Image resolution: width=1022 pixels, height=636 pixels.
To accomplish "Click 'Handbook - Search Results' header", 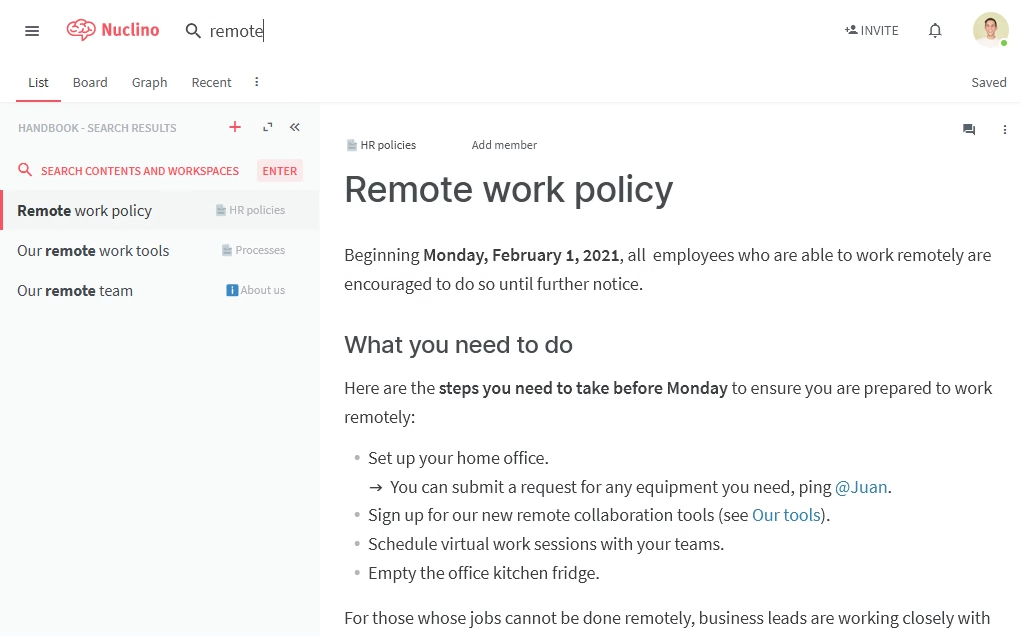I will (97, 128).
